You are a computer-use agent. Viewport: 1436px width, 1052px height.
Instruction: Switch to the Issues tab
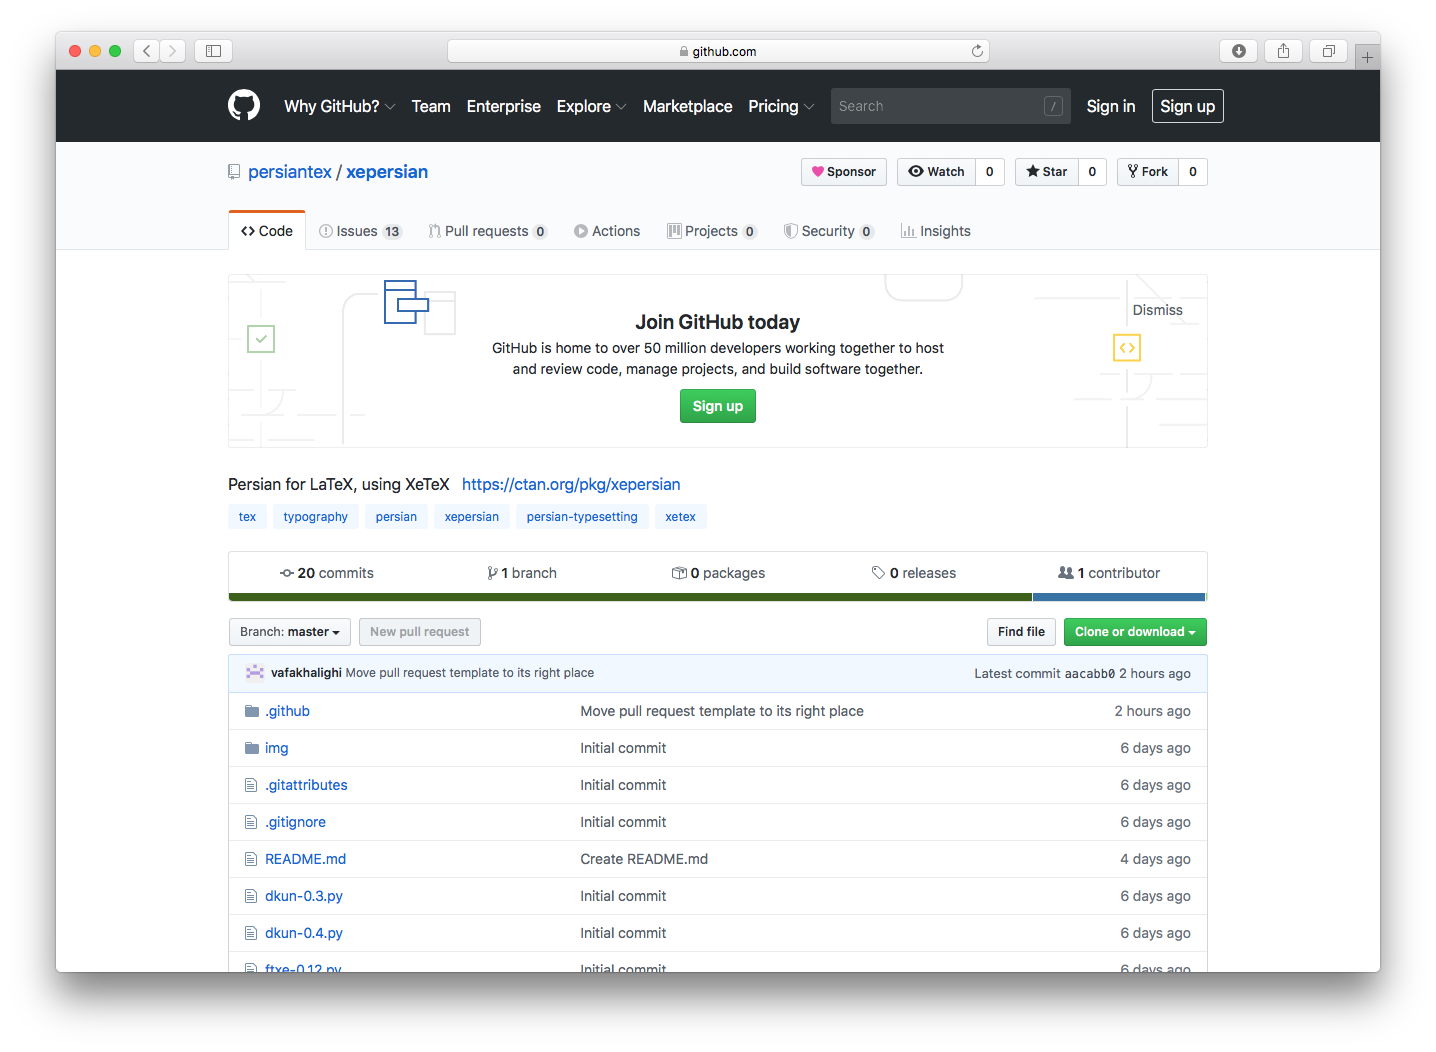pyautogui.click(x=360, y=231)
